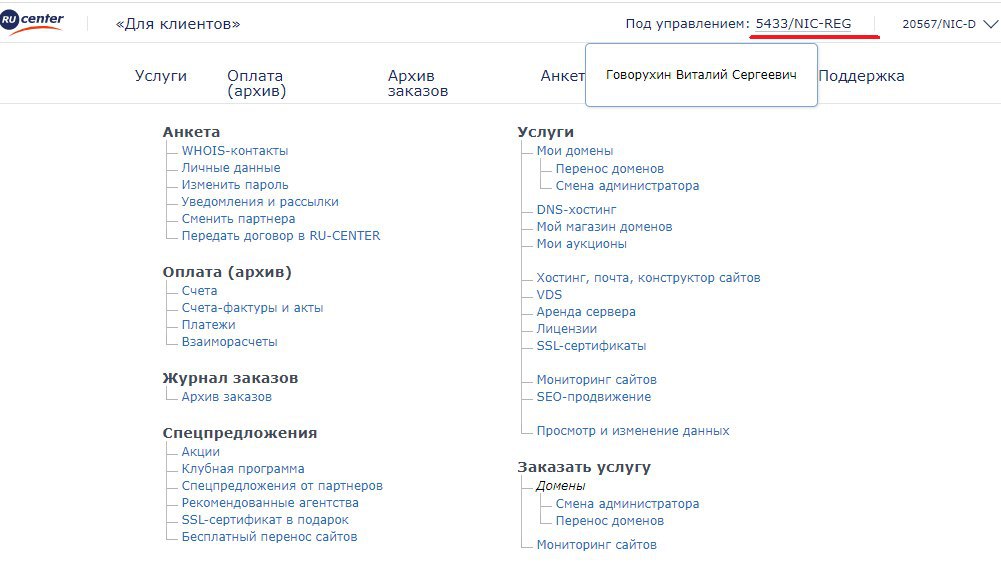Select Сменить партнера link

[x=238, y=218]
